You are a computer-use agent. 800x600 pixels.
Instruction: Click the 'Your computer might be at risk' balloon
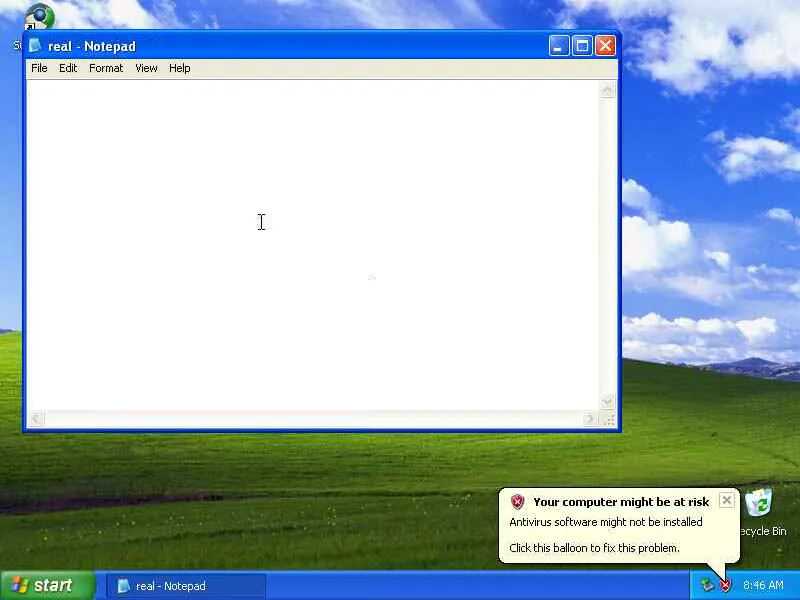(619, 526)
